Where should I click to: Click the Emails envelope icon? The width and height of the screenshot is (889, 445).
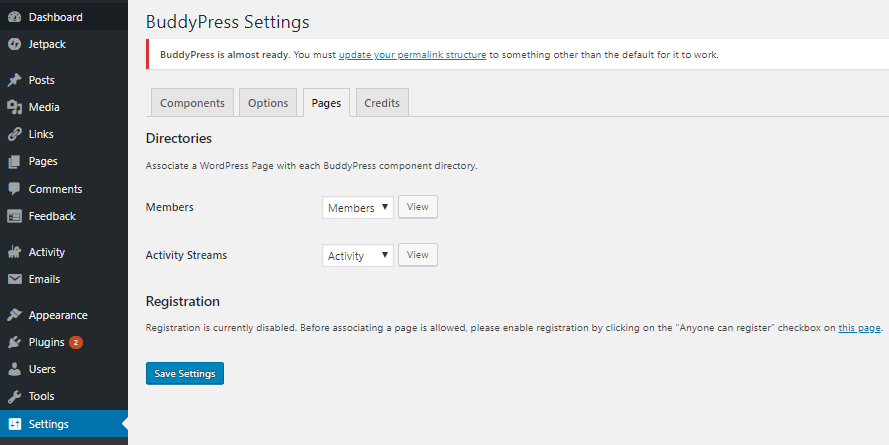[x=14, y=279]
